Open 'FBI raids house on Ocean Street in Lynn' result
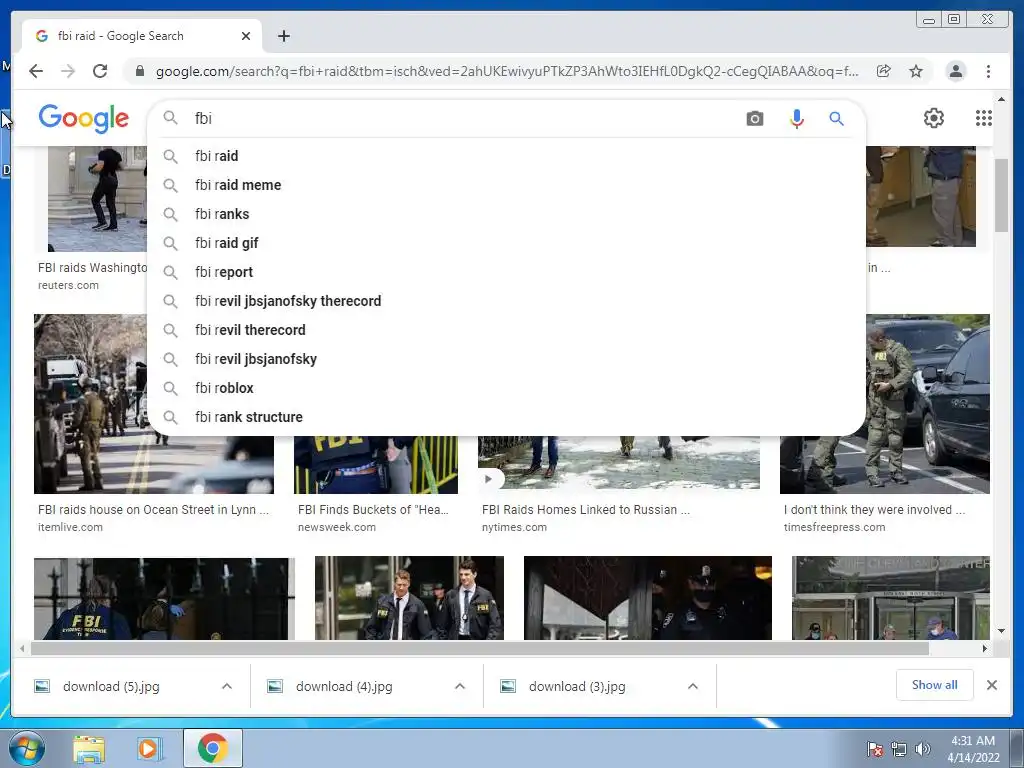The width and height of the screenshot is (1024, 768). point(153,509)
